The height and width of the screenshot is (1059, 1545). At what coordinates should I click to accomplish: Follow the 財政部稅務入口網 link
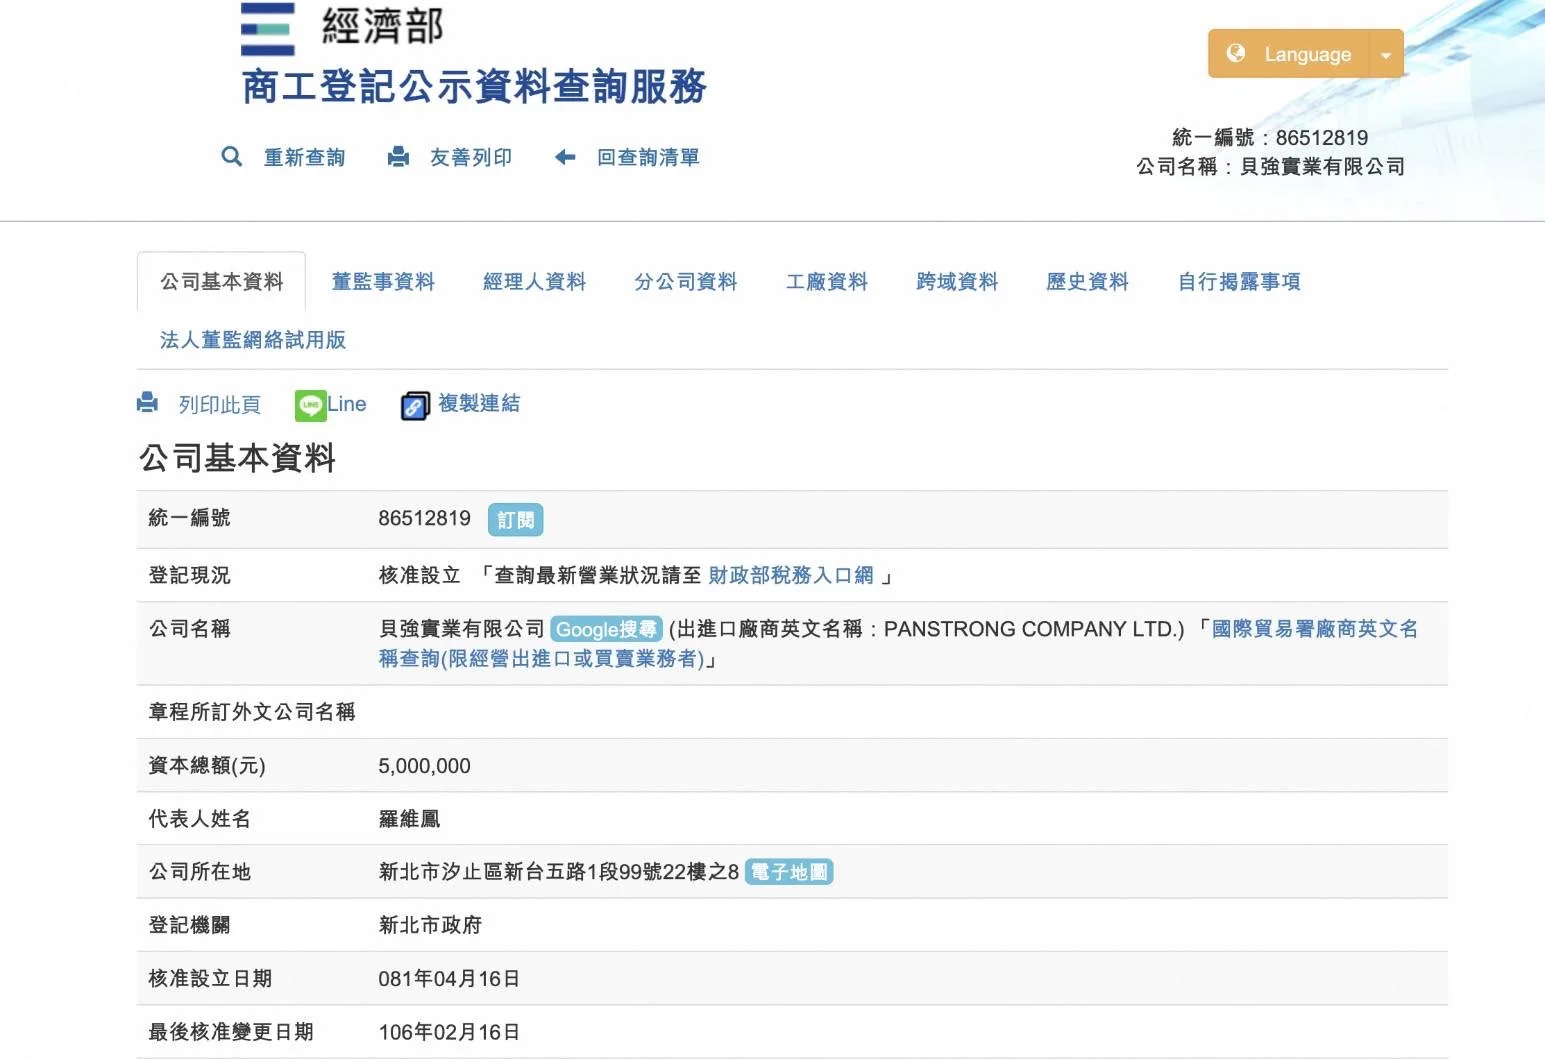790,575
